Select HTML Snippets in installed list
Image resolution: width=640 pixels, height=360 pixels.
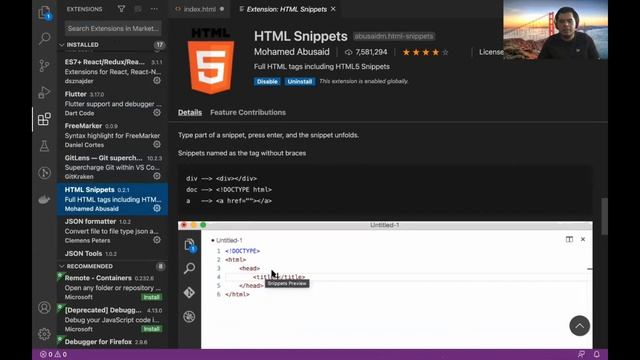click(112, 199)
